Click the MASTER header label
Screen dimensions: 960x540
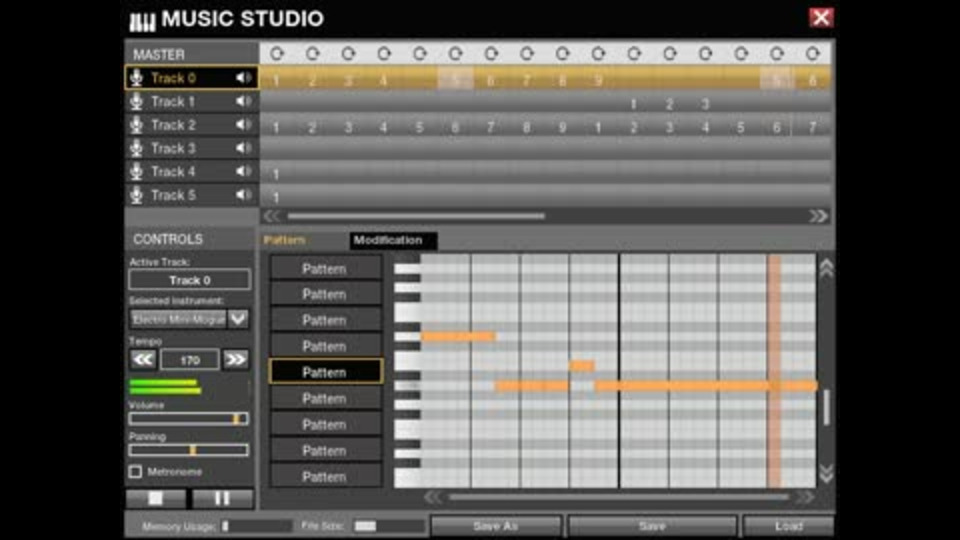(159, 54)
